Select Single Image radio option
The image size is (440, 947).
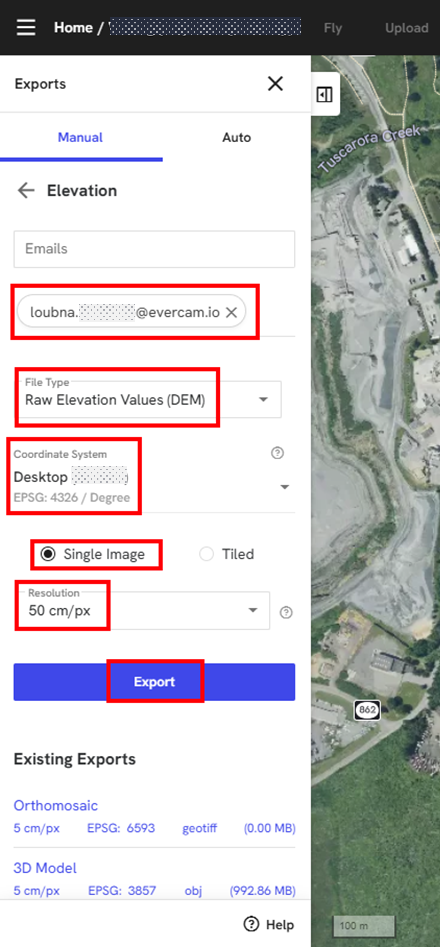49,554
